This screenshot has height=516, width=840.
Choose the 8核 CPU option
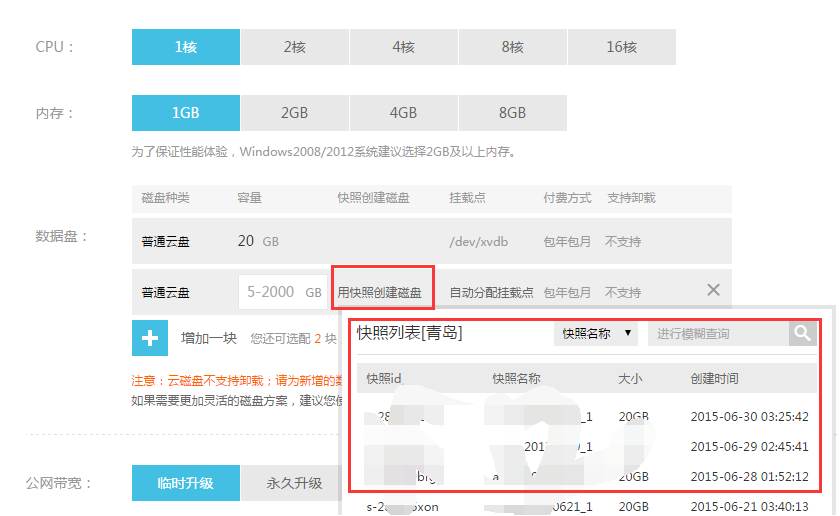[x=512, y=47]
